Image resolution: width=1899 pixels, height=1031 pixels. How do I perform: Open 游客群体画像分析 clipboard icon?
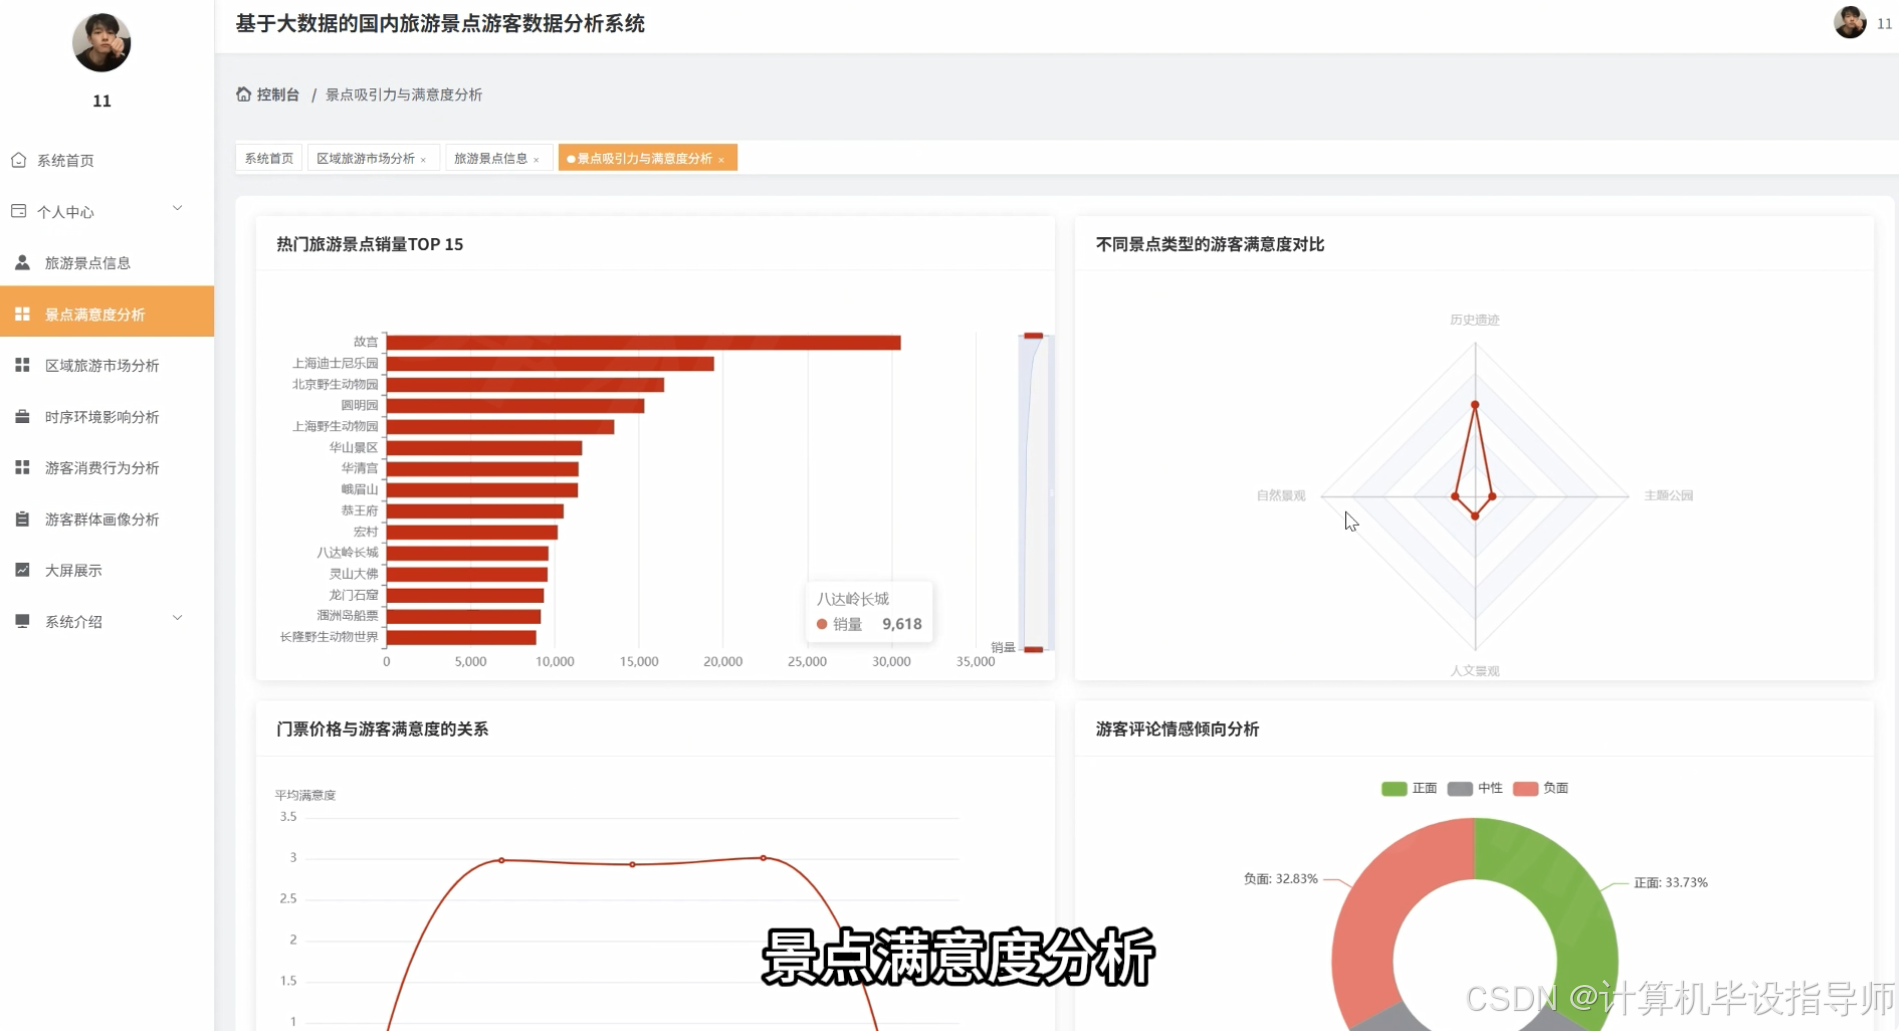point(22,518)
